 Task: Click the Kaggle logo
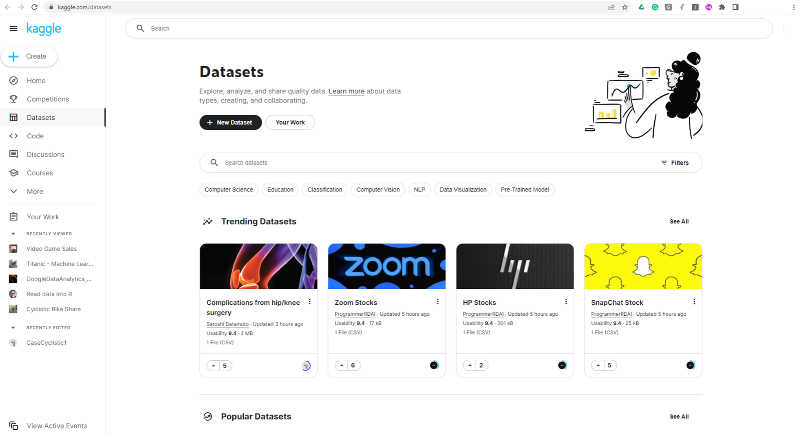point(43,29)
